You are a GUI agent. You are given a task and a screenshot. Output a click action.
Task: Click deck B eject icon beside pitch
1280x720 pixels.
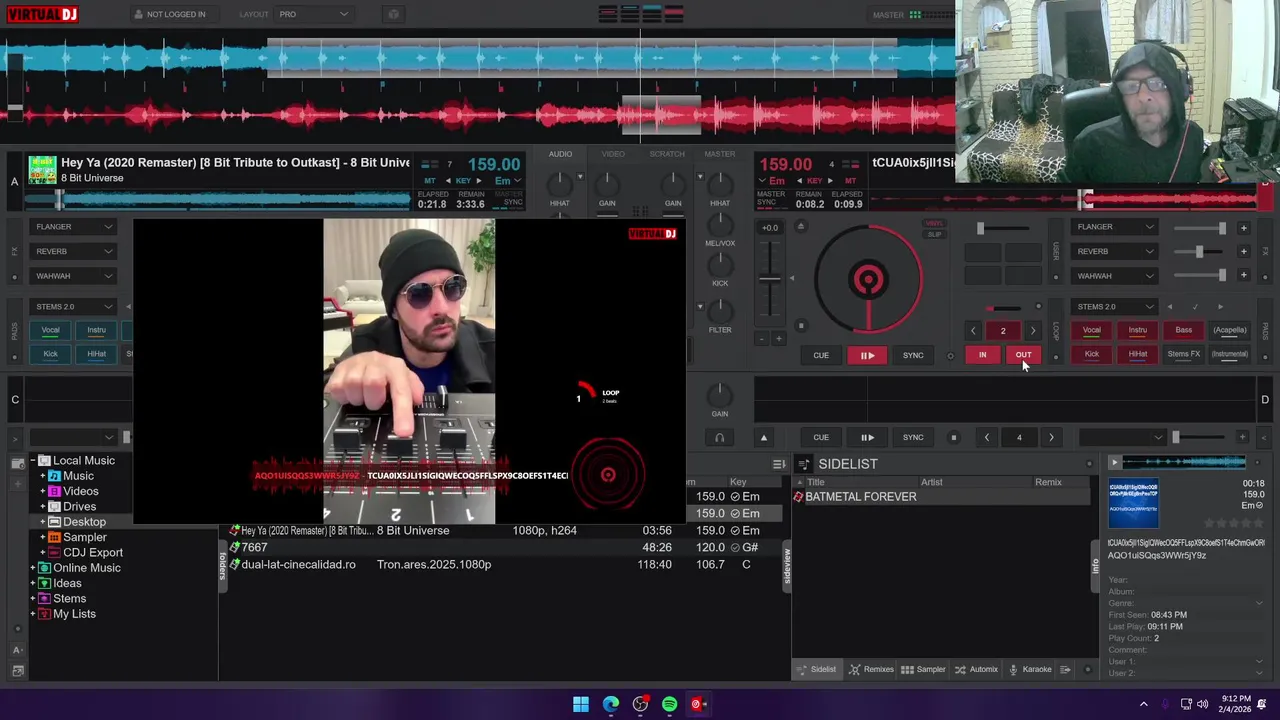pyautogui.click(x=800, y=227)
